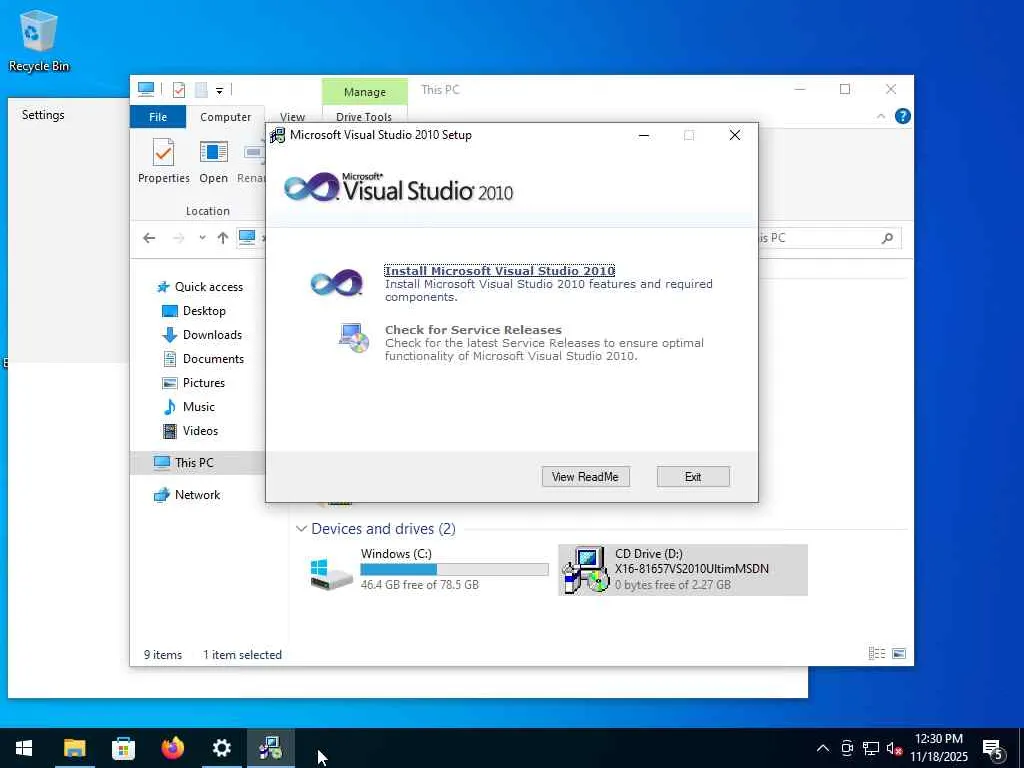Viewport: 1024px width, 768px height.
Task: Click the Visual Studio Setup taskbar icon
Action: (x=270, y=748)
